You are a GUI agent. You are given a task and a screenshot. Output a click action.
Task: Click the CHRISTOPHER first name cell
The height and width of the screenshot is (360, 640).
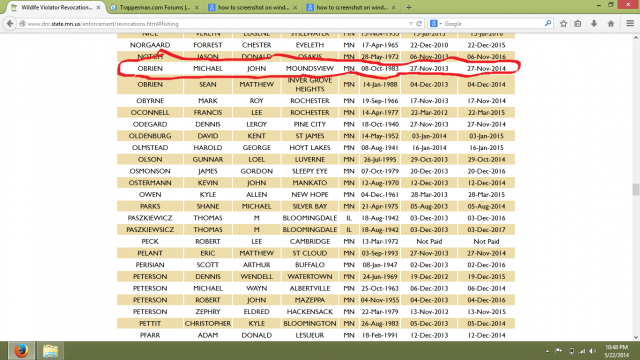[208, 323]
